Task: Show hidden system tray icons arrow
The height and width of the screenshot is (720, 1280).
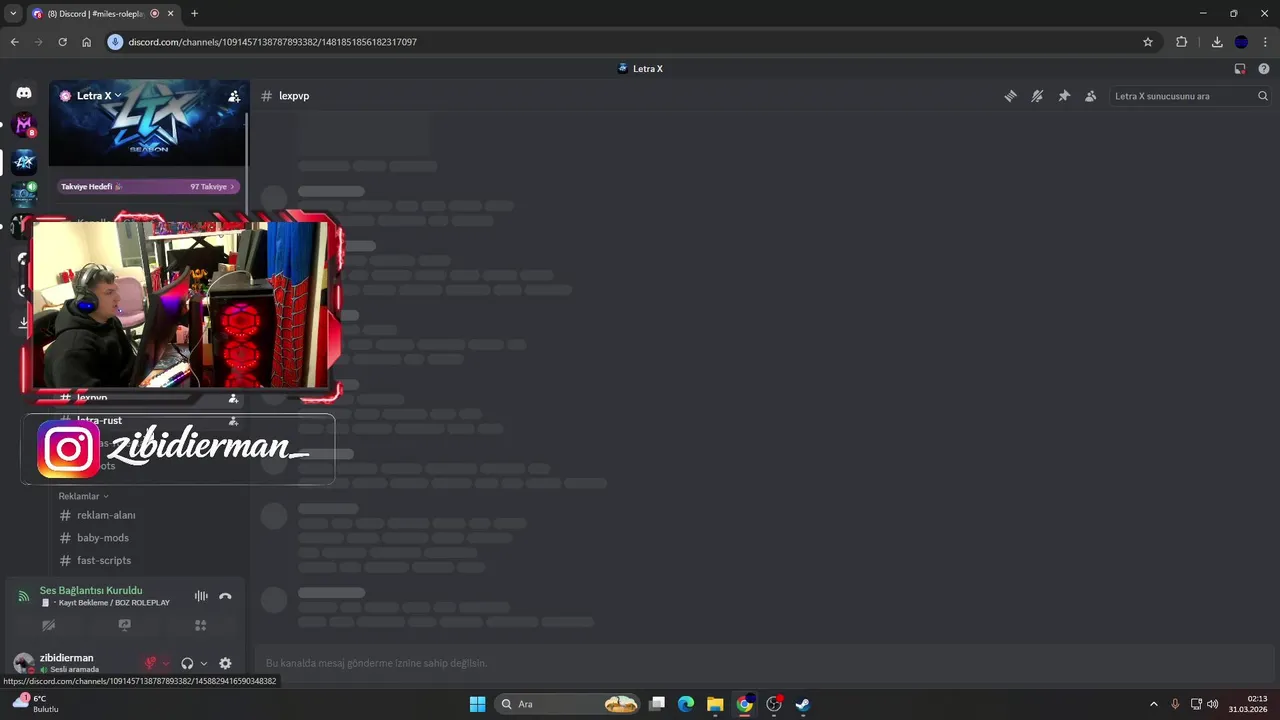Action: (x=1153, y=704)
